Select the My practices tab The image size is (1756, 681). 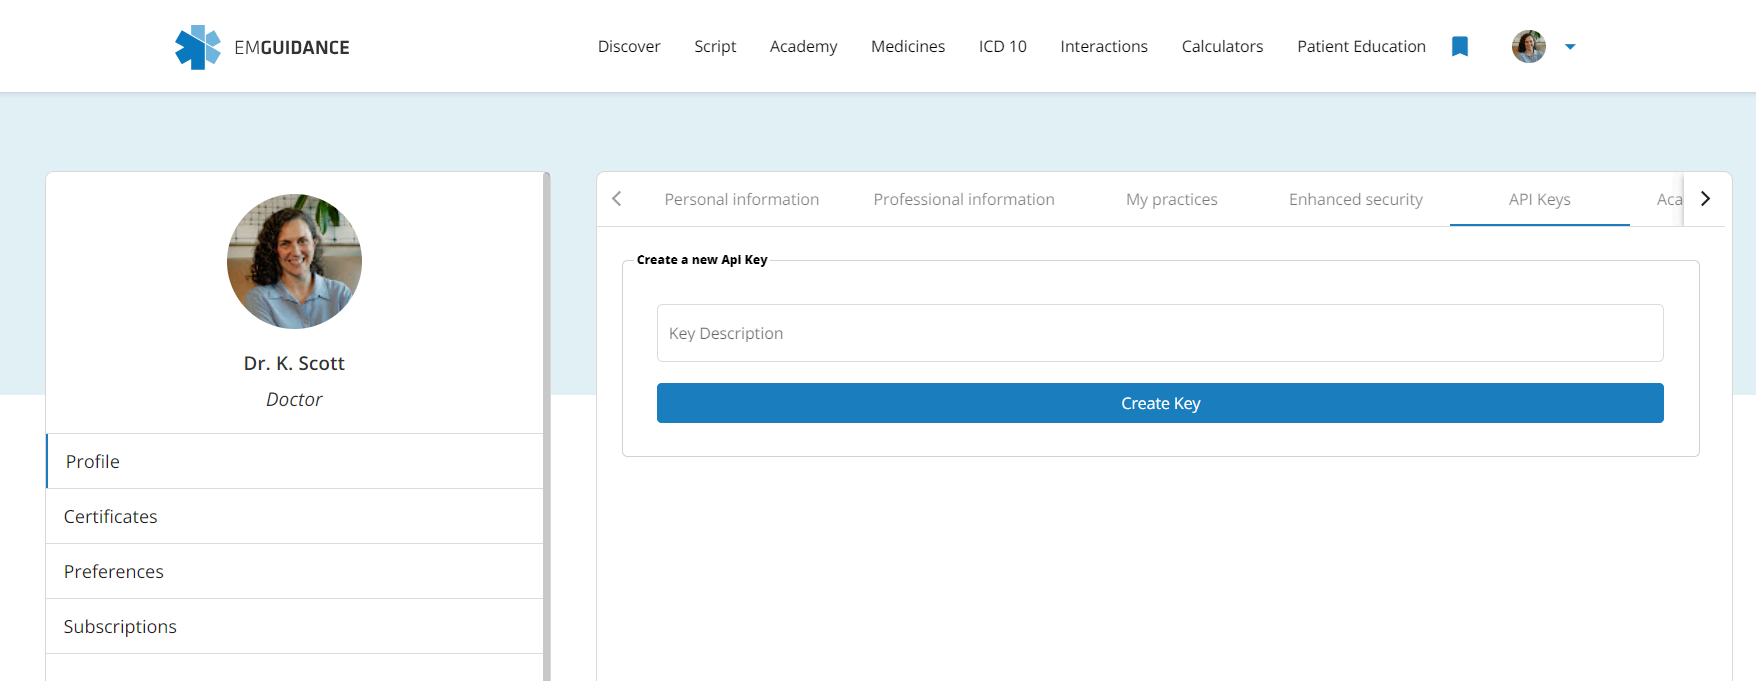click(1171, 200)
